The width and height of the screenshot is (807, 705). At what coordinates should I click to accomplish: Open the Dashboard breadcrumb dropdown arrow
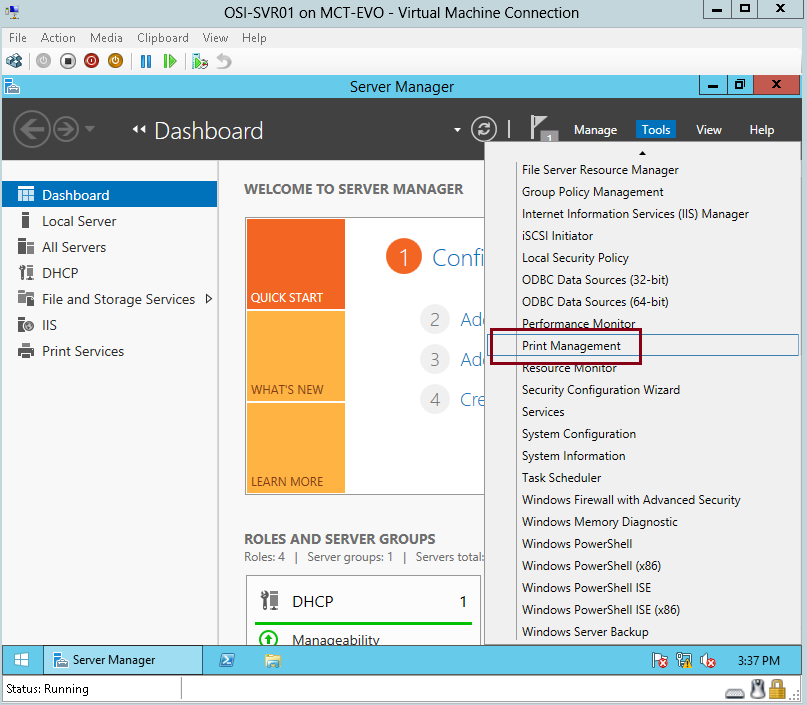pos(457,130)
